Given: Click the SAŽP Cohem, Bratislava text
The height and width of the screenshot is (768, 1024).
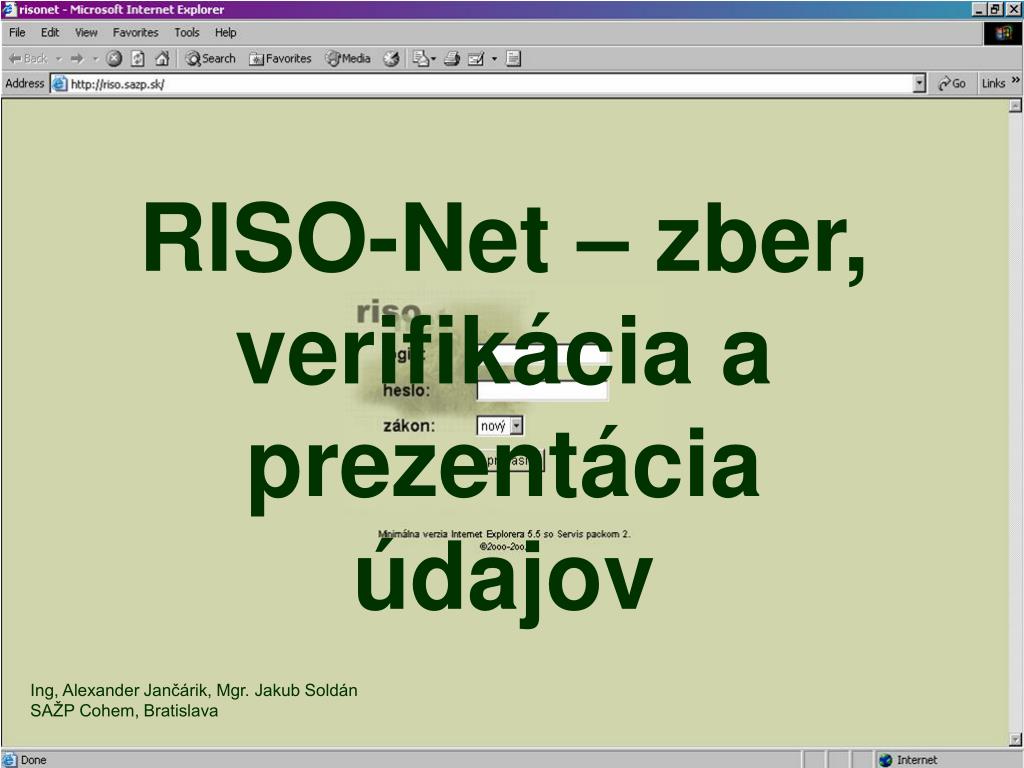Looking at the screenshot, I should [x=124, y=711].
